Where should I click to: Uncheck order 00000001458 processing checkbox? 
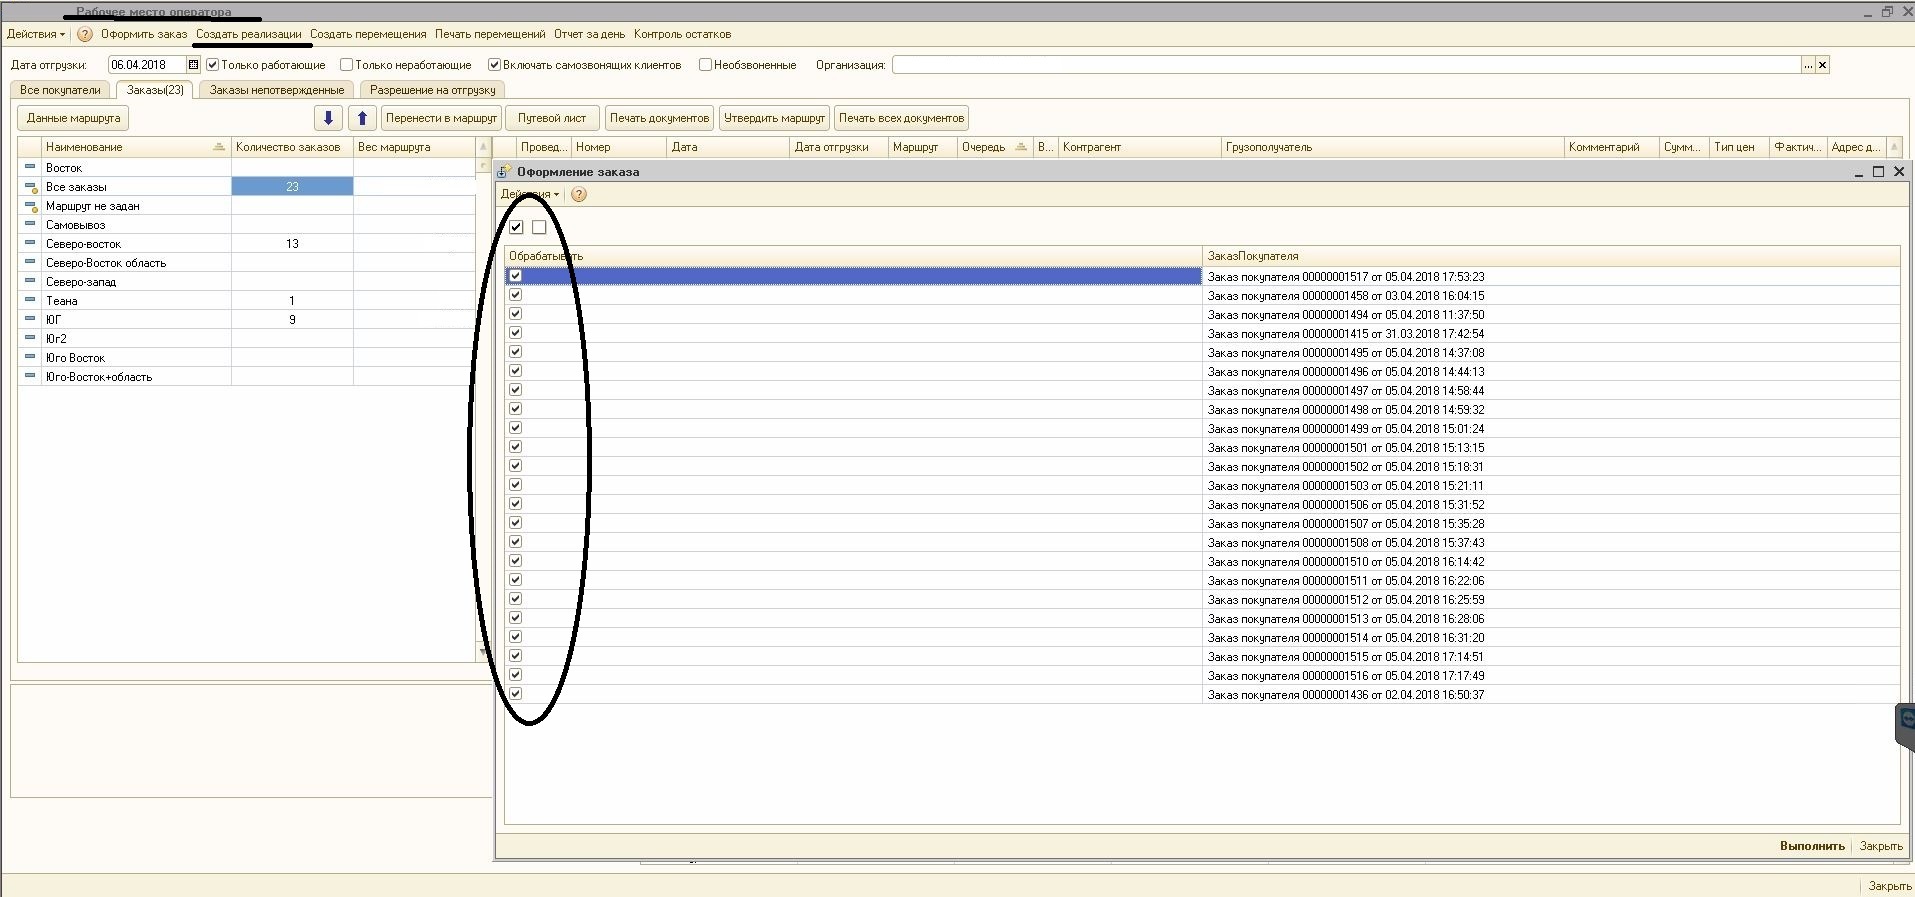tap(516, 295)
